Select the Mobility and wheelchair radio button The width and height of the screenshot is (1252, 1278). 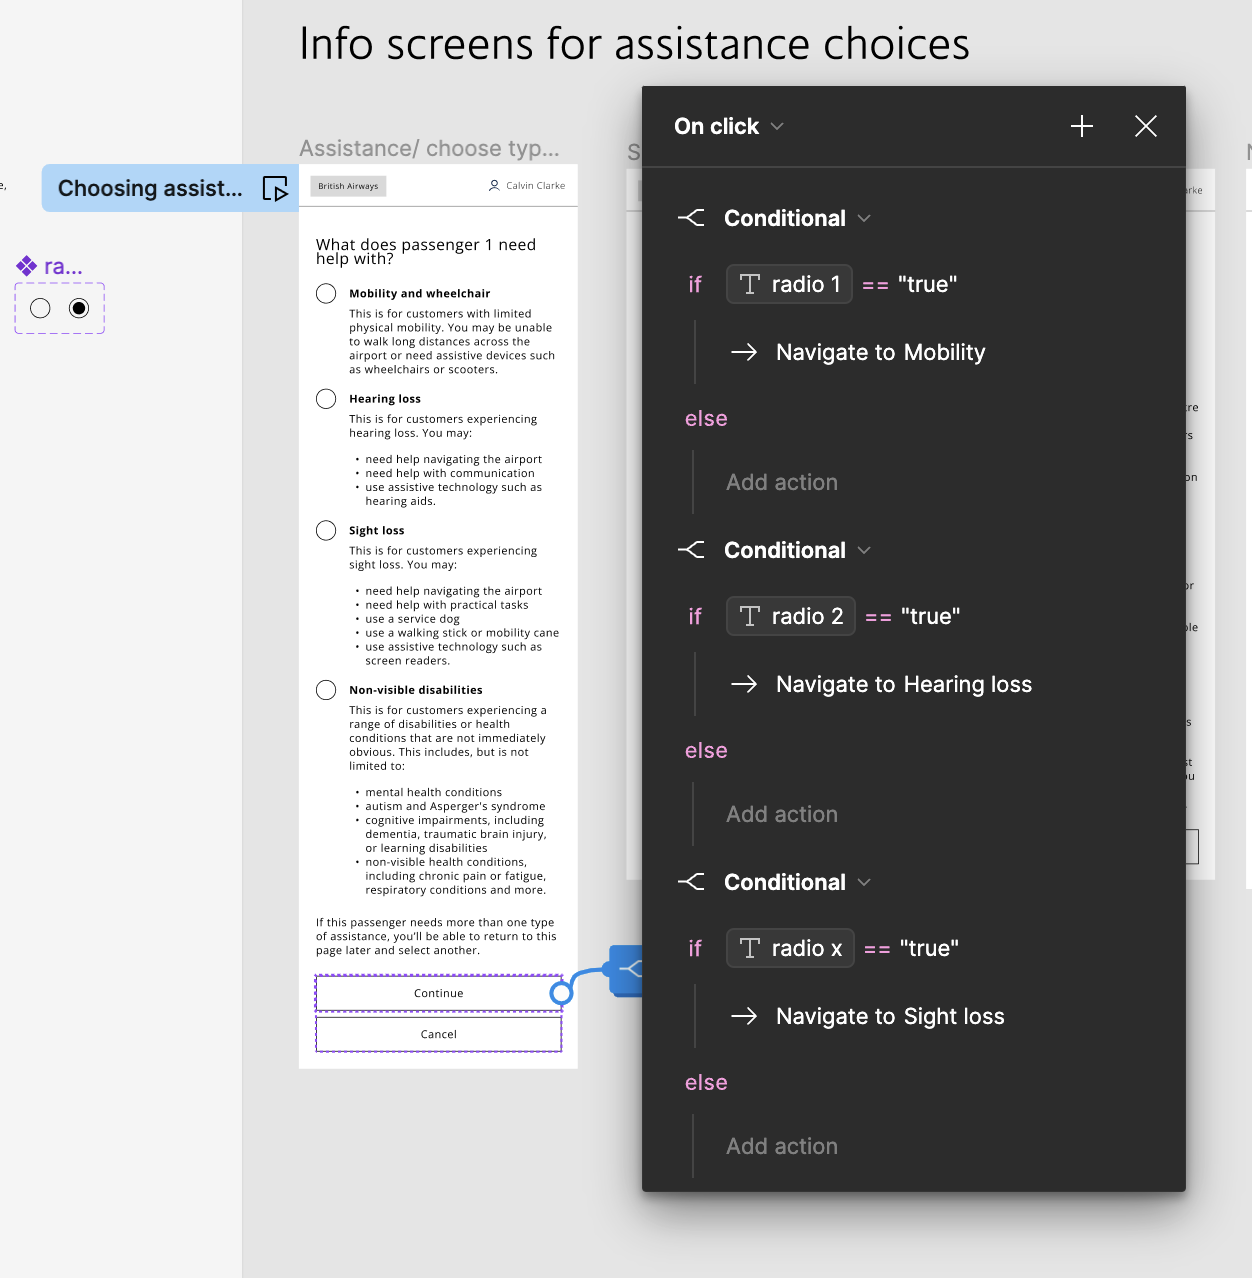tap(326, 294)
